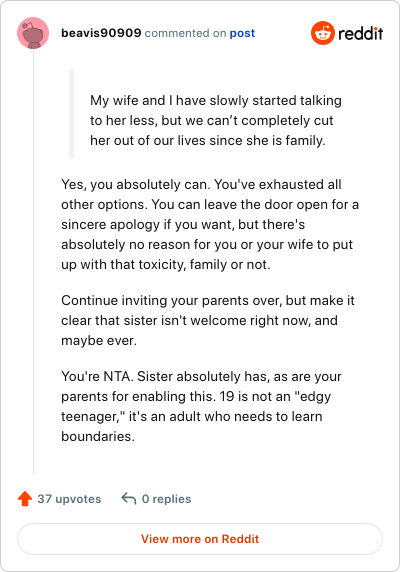Open the beavis90909 username profile

point(101,33)
